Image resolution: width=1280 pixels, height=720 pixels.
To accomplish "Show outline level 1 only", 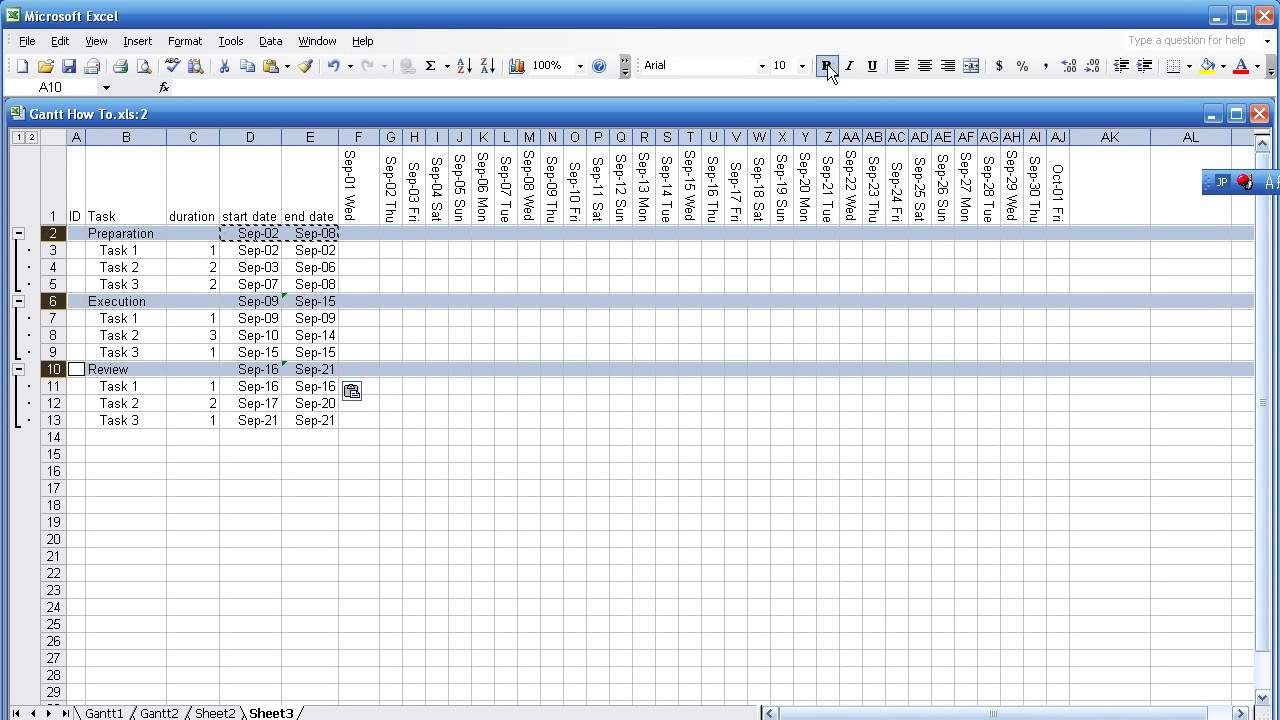I will [x=18, y=137].
